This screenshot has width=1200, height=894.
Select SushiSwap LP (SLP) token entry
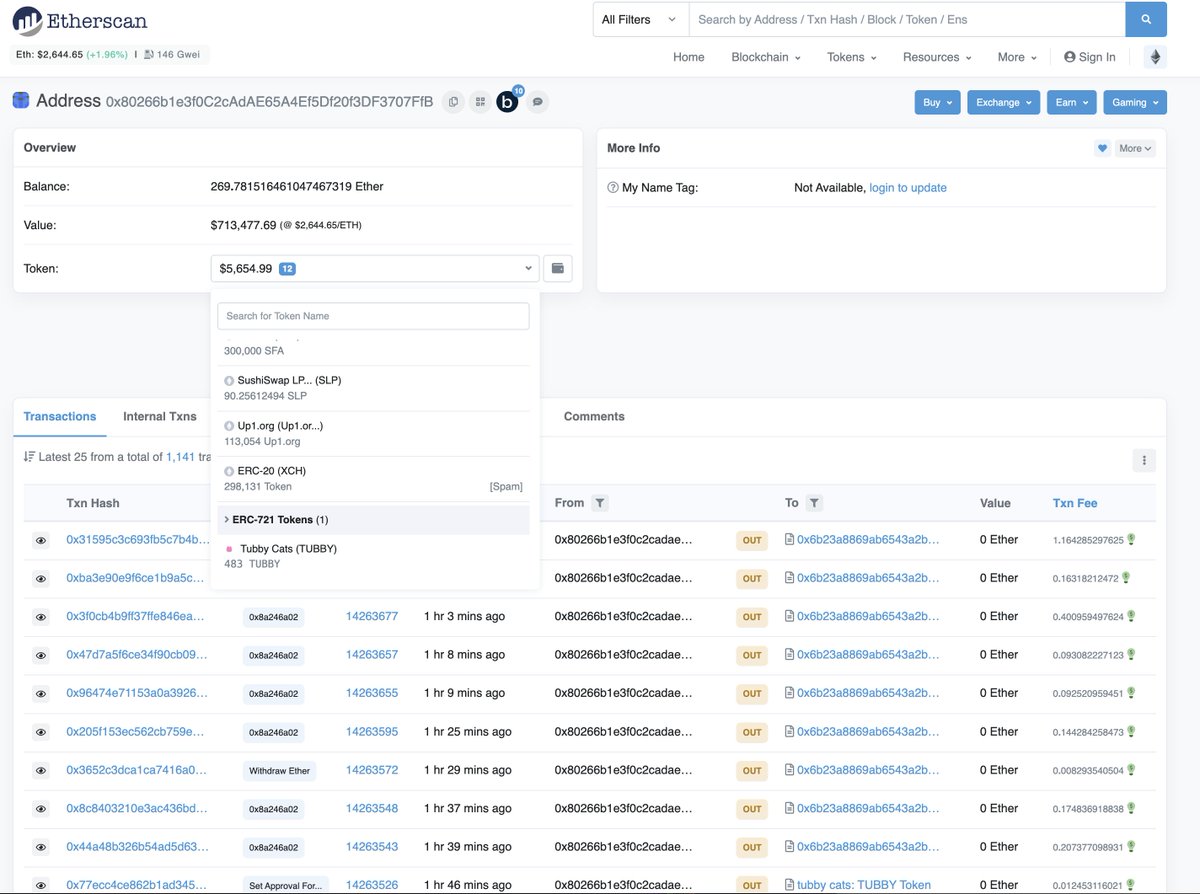[x=373, y=388]
